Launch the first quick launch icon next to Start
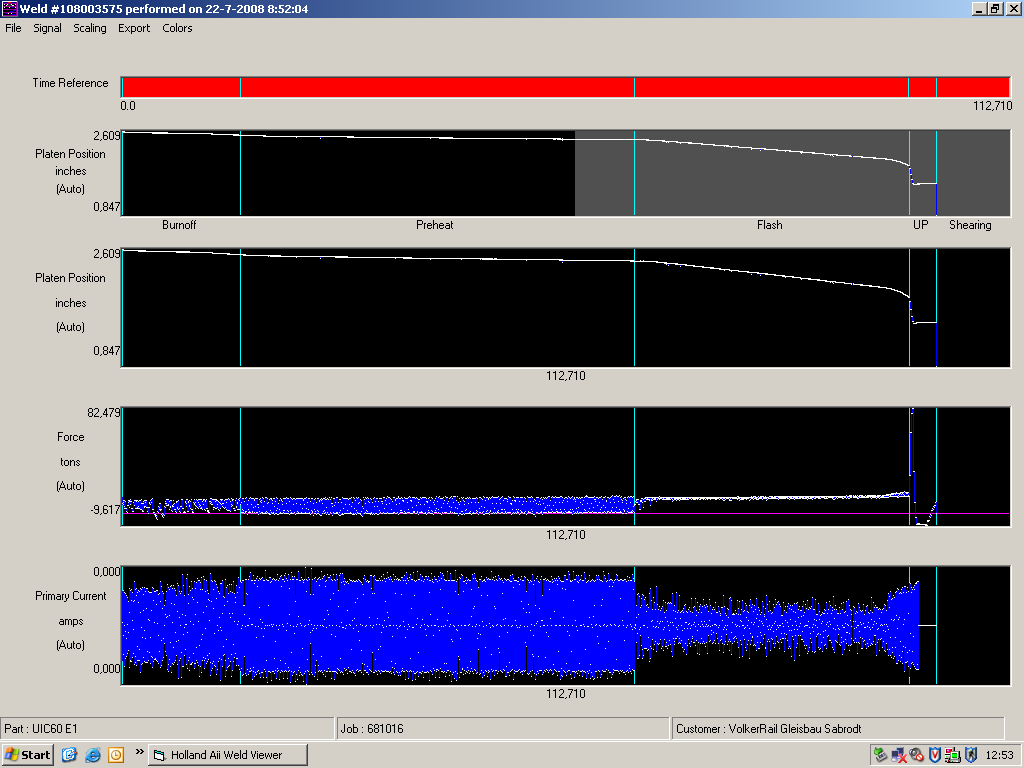 (x=69, y=755)
